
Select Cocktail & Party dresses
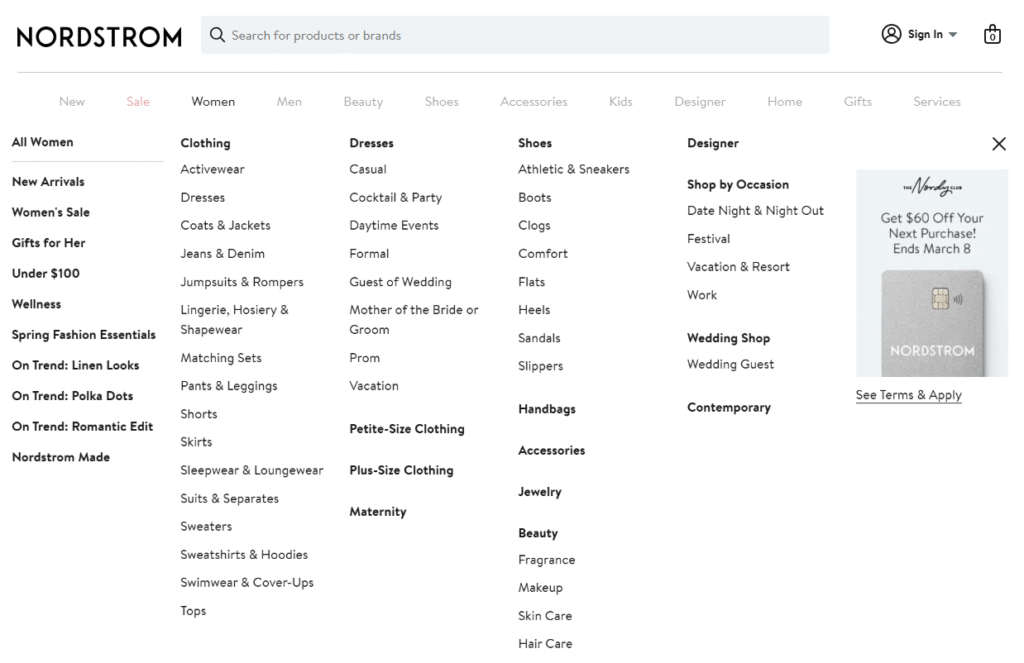pyautogui.click(x=395, y=197)
